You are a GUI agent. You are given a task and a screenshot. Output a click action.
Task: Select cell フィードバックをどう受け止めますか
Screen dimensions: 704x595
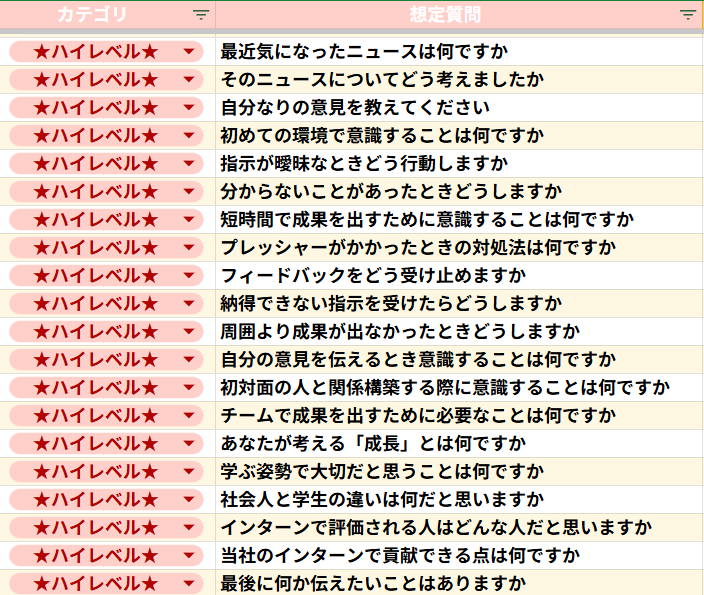(459, 276)
